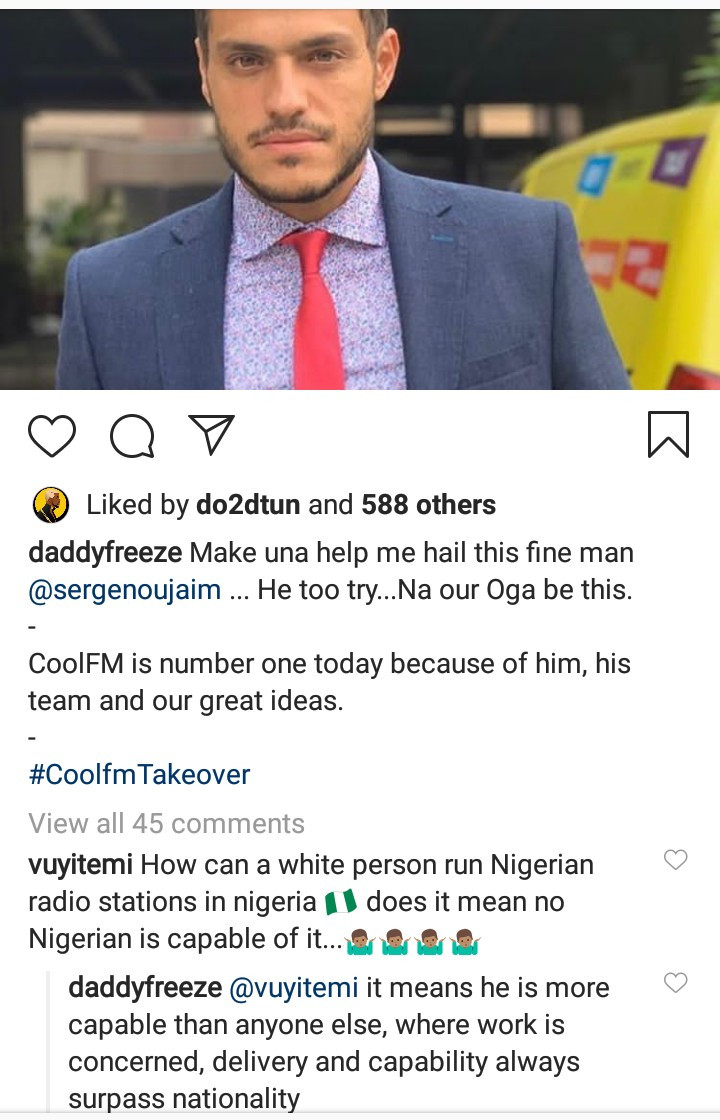Image resolution: width=720 pixels, height=1120 pixels.
Task: Like daddyfreeze's reply with the heart
Action: (676, 983)
